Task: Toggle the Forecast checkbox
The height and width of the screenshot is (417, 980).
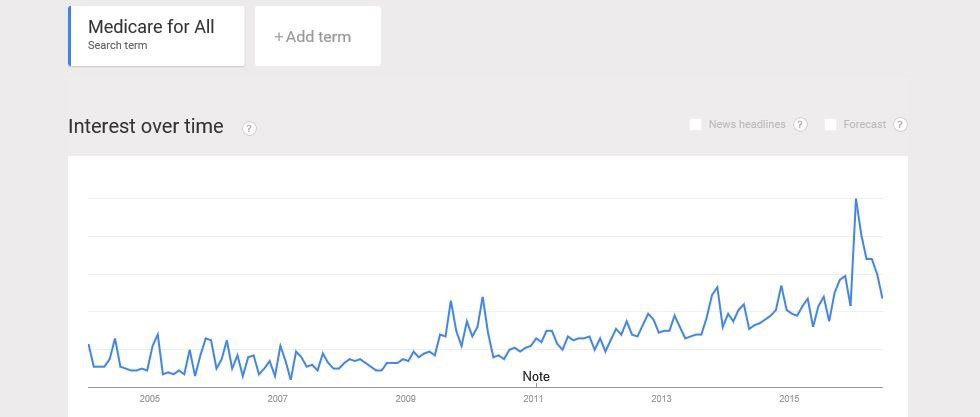Action: coord(830,125)
